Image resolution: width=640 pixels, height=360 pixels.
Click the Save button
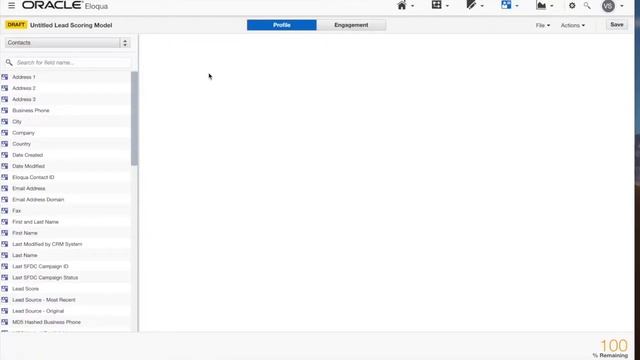[x=616, y=25]
